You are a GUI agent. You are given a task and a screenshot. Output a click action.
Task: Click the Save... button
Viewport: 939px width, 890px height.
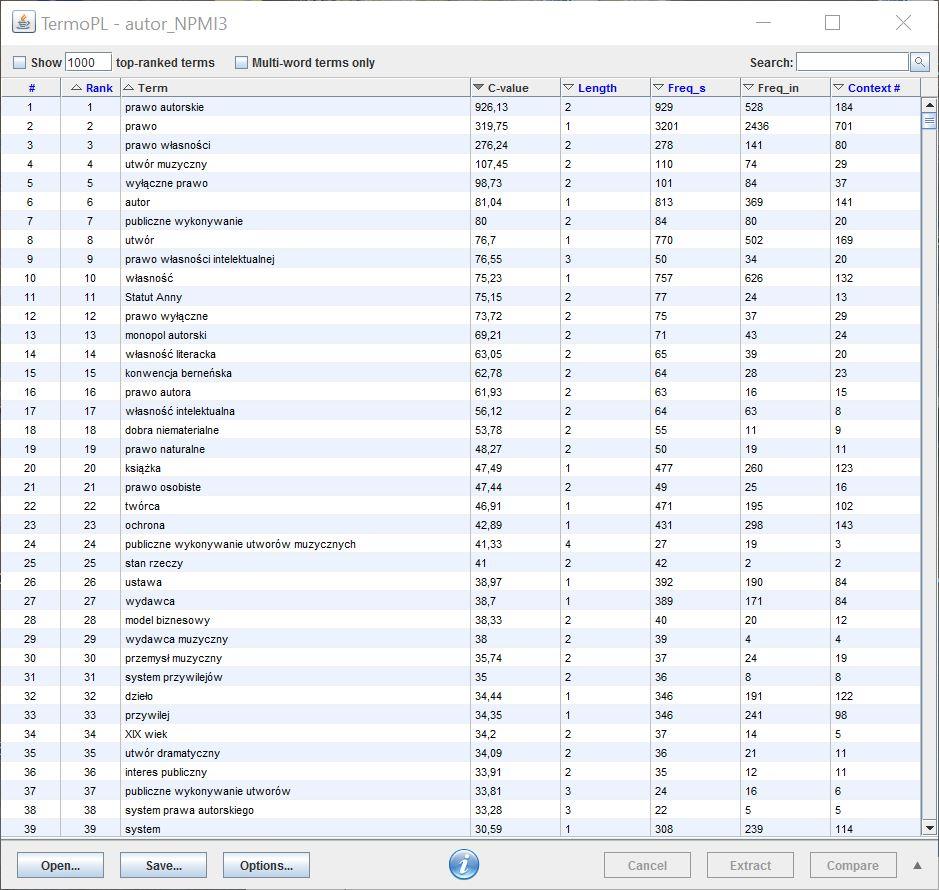pos(163,865)
